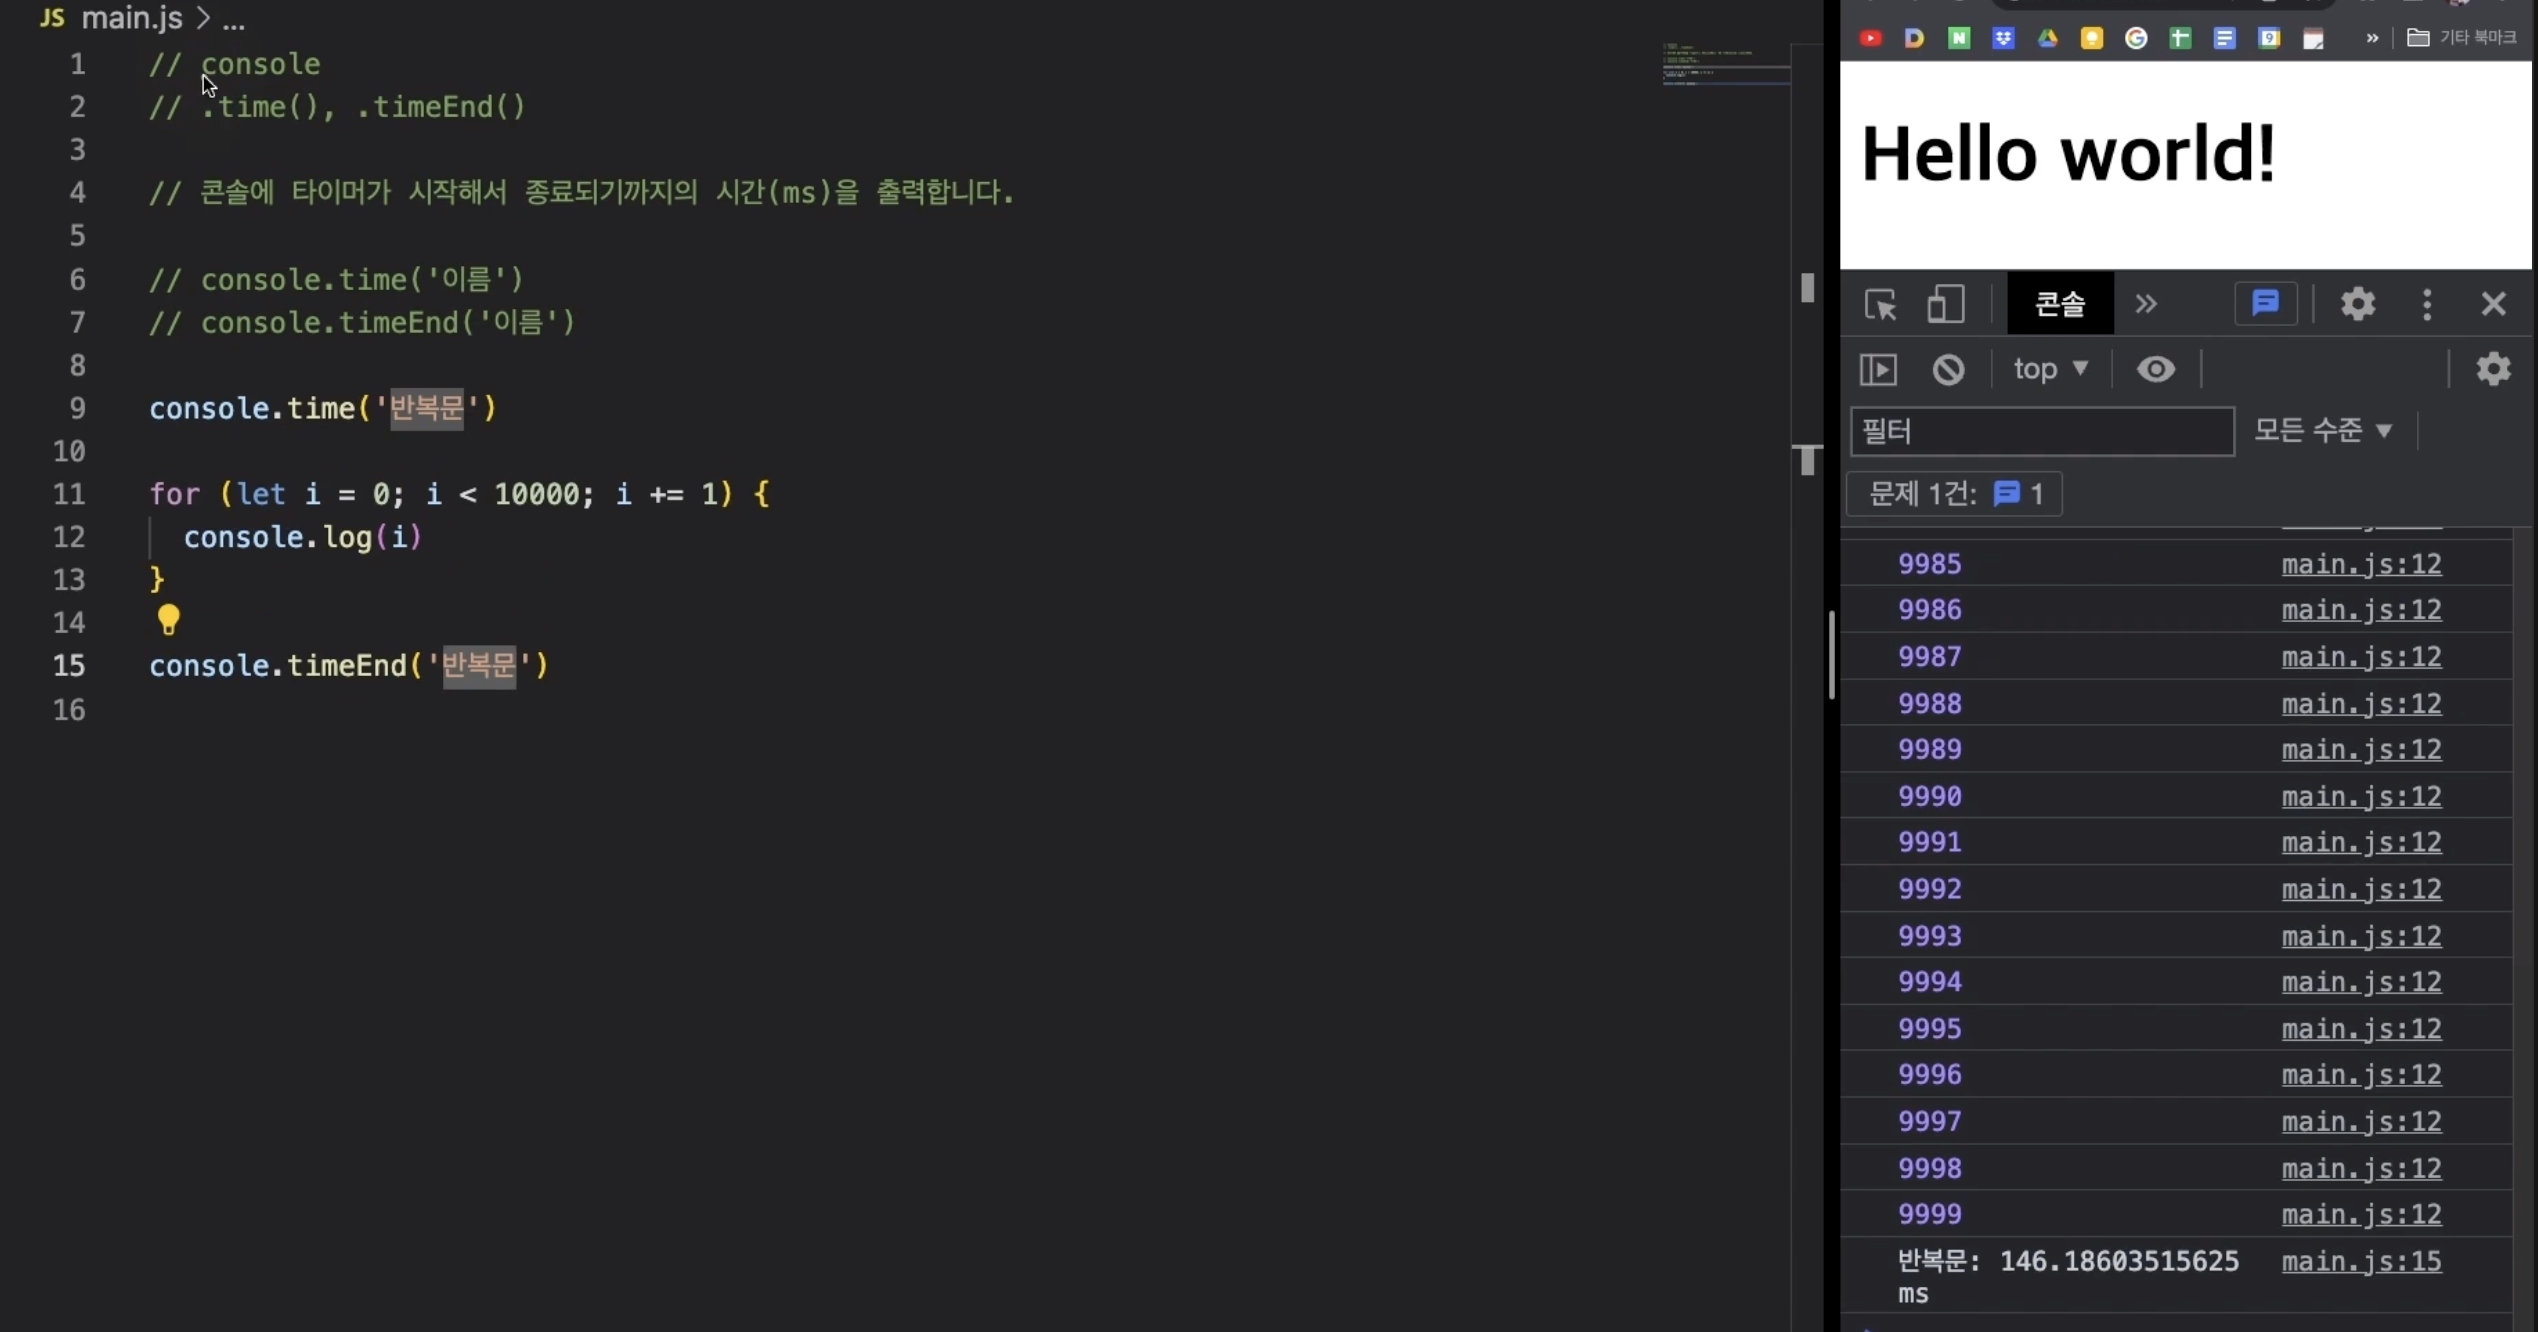This screenshot has width=2538, height=1332.
Task: Expand more DevTools tabs chevron
Action: [2146, 304]
